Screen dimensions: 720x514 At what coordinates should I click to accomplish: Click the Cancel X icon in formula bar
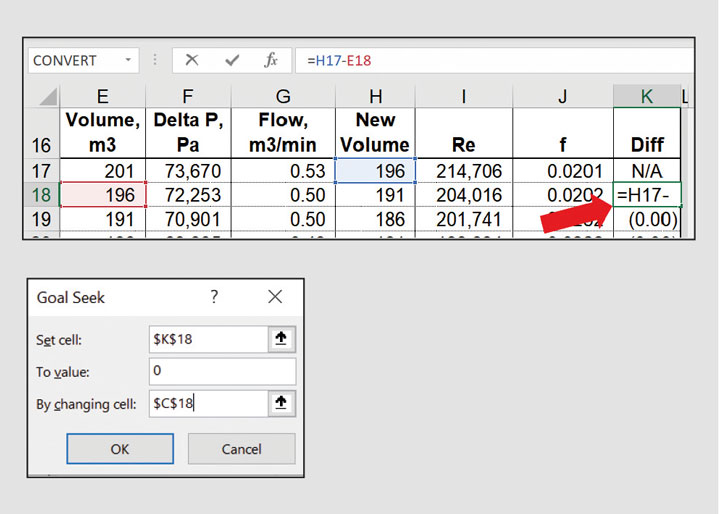point(192,61)
